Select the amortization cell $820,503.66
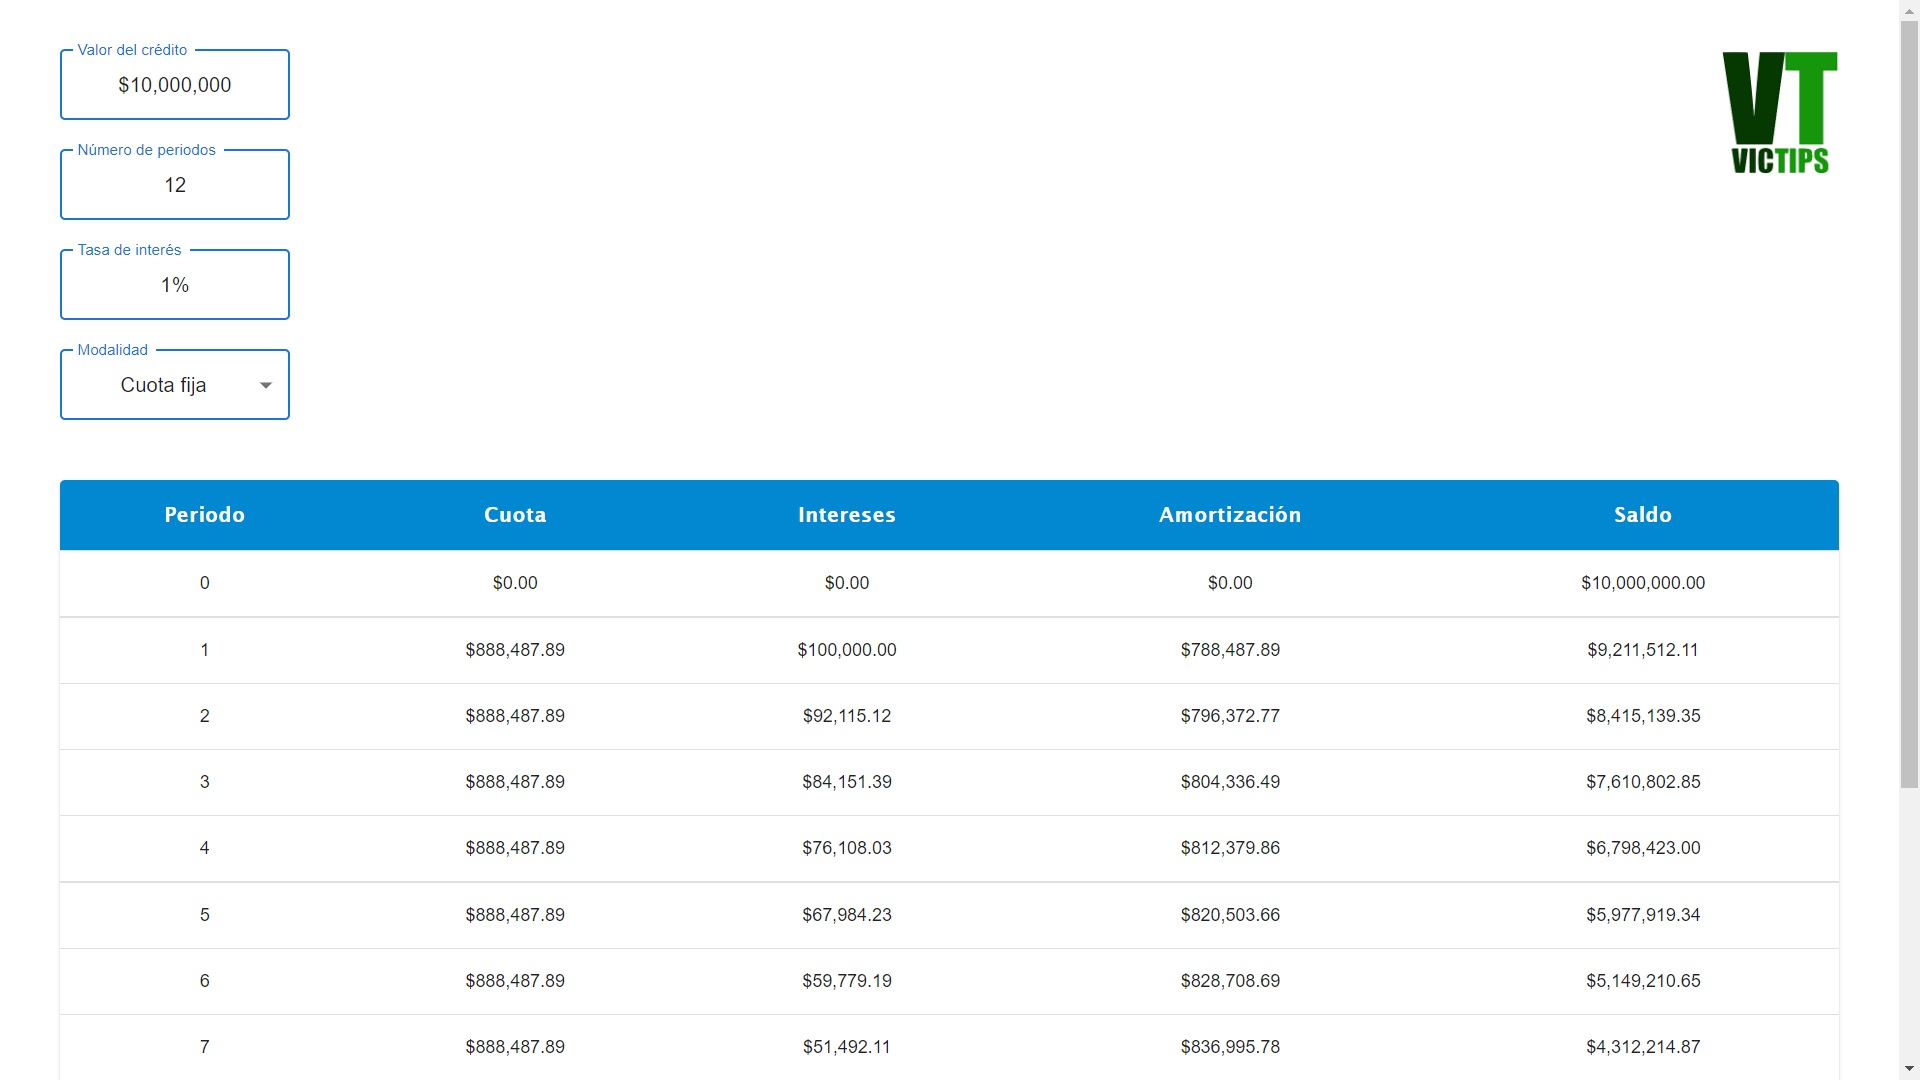Viewport: 1920px width, 1080px height. [x=1230, y=915]
